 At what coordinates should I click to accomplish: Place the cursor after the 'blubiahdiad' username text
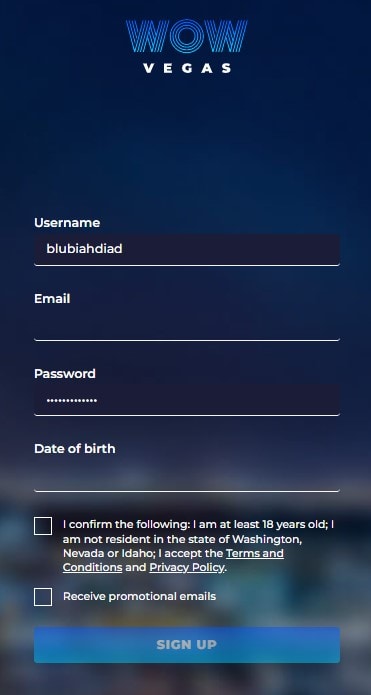tap(123, 249)
